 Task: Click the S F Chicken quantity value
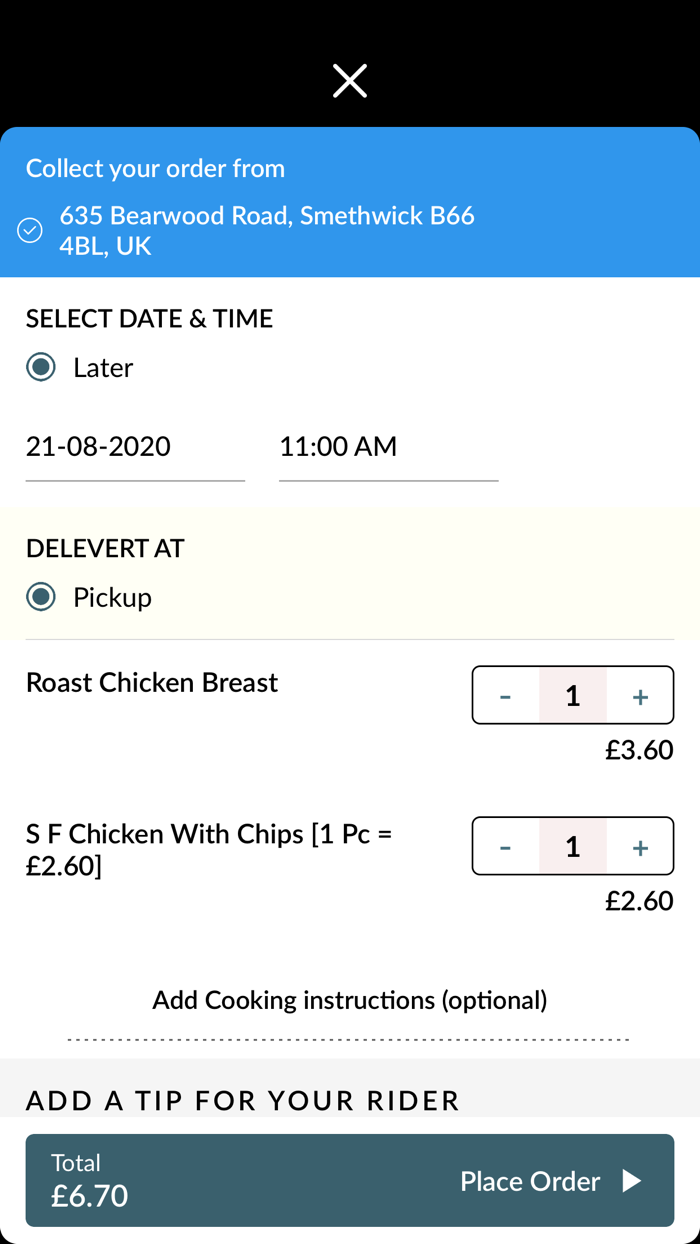pyautogui.click(x=572, y=846)
